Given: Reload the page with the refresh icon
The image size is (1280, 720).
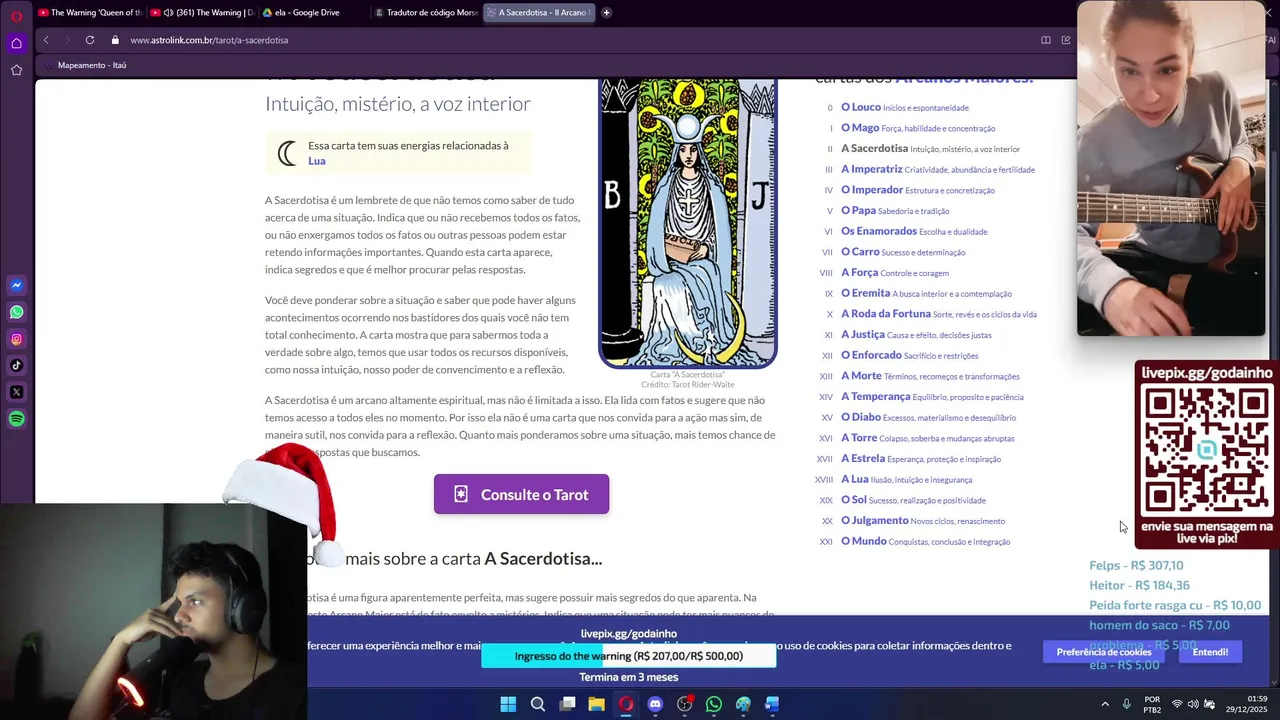Looking at the screenshot, I should [x=90, y=40].
